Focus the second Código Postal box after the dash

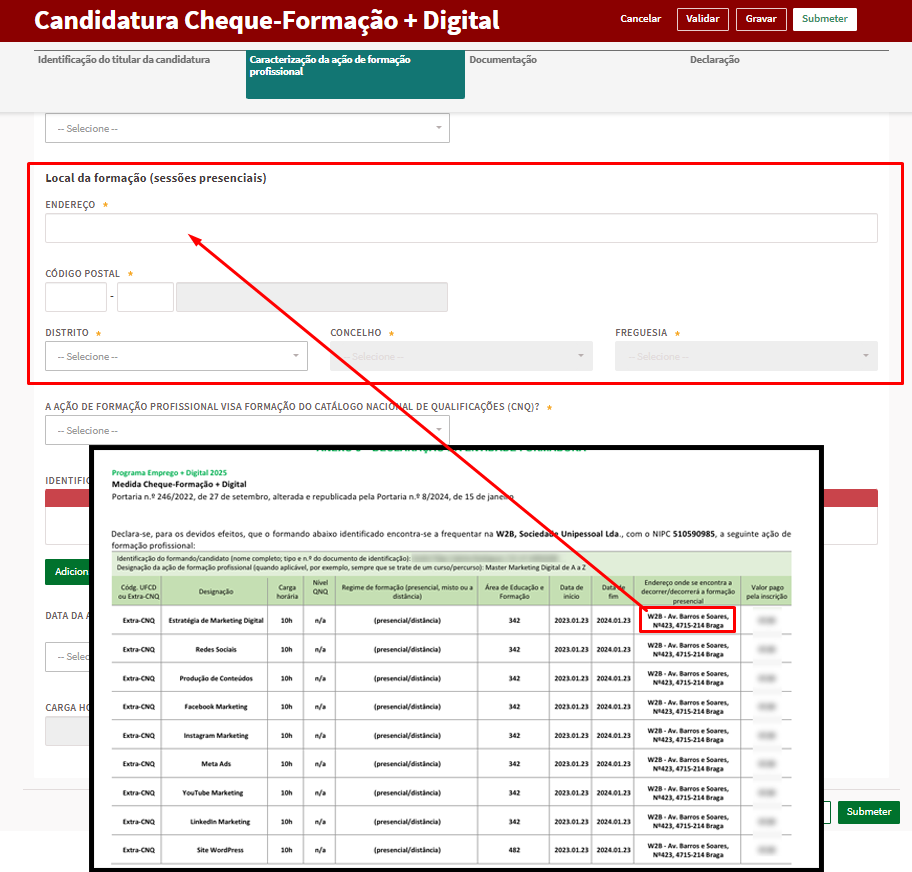click(x=145, y=297)
